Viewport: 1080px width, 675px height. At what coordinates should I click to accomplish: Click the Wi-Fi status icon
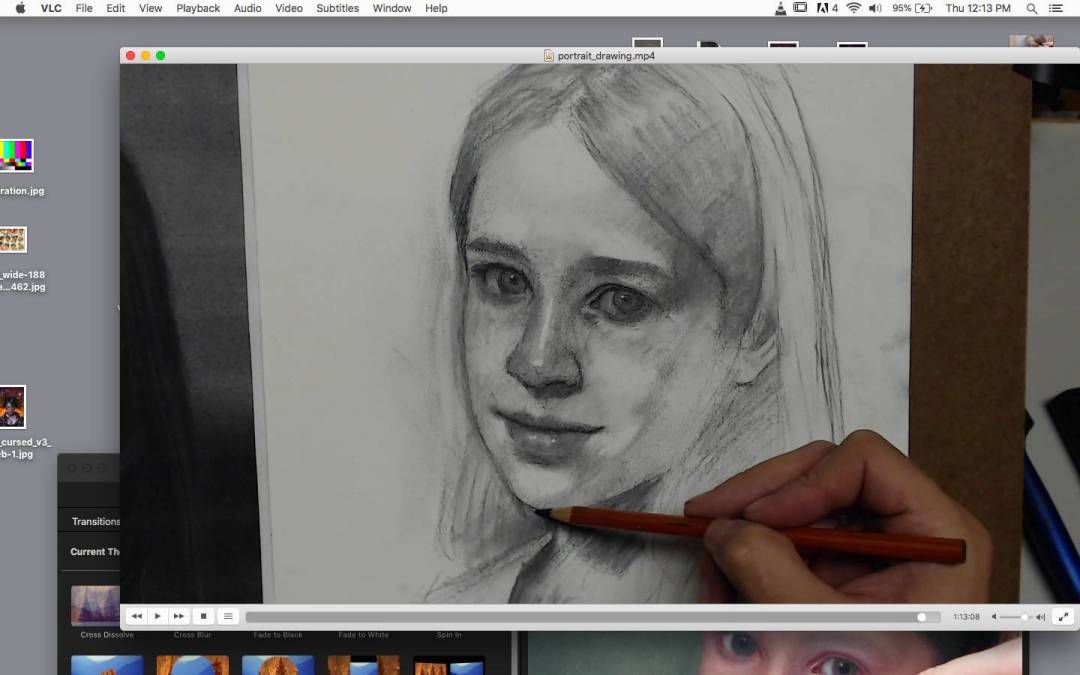(853, 8)
